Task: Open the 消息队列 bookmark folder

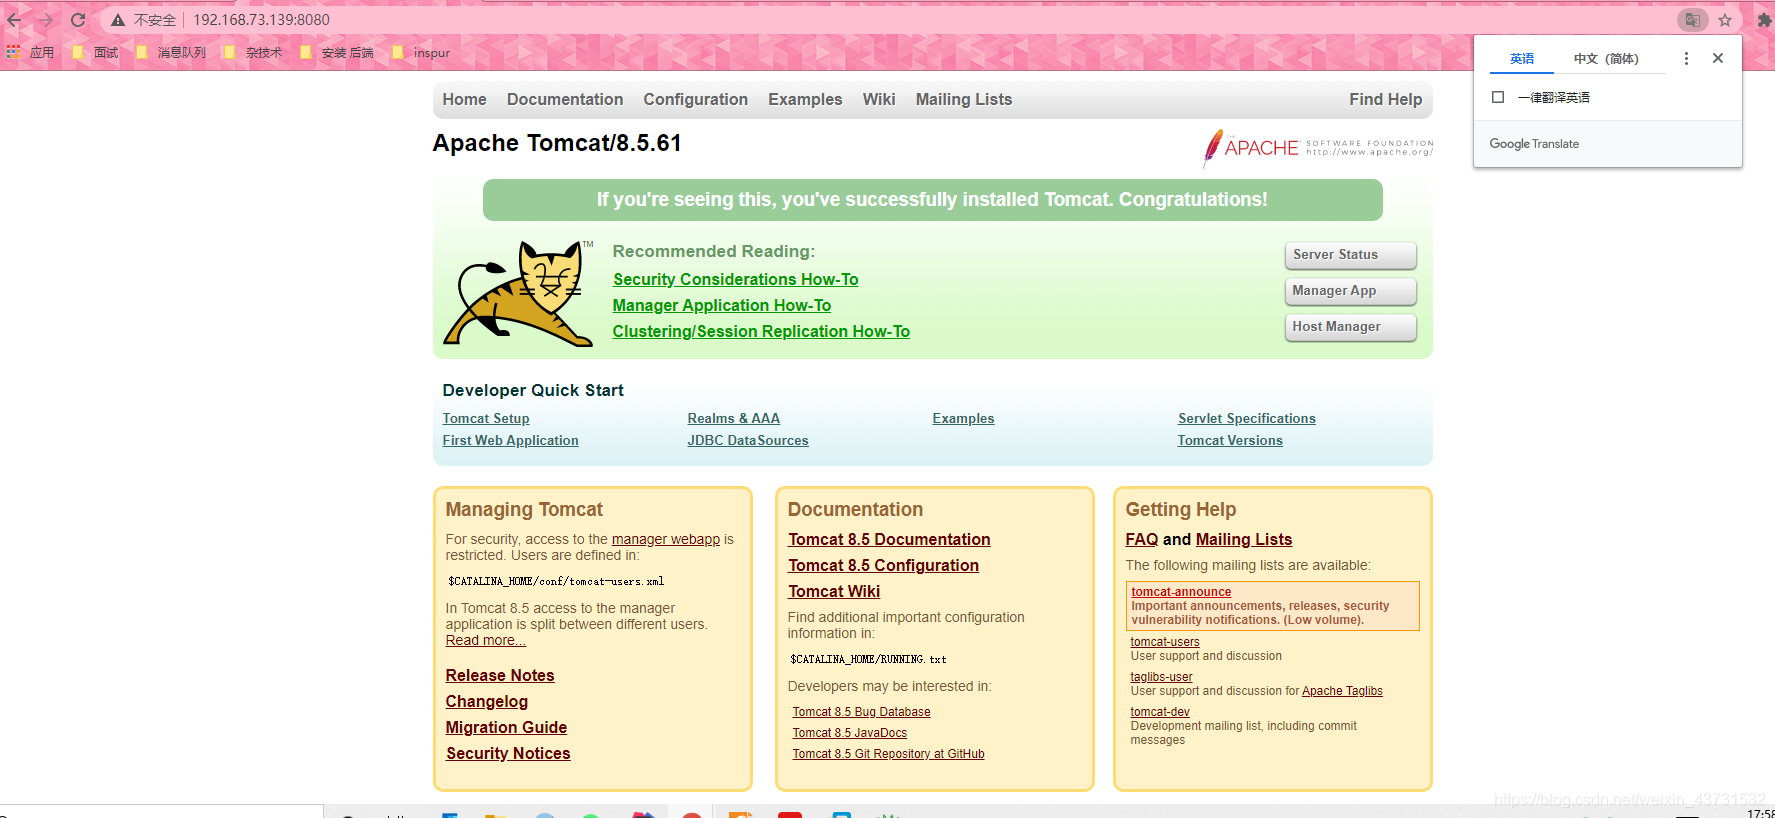Action: tap(170, 53)
